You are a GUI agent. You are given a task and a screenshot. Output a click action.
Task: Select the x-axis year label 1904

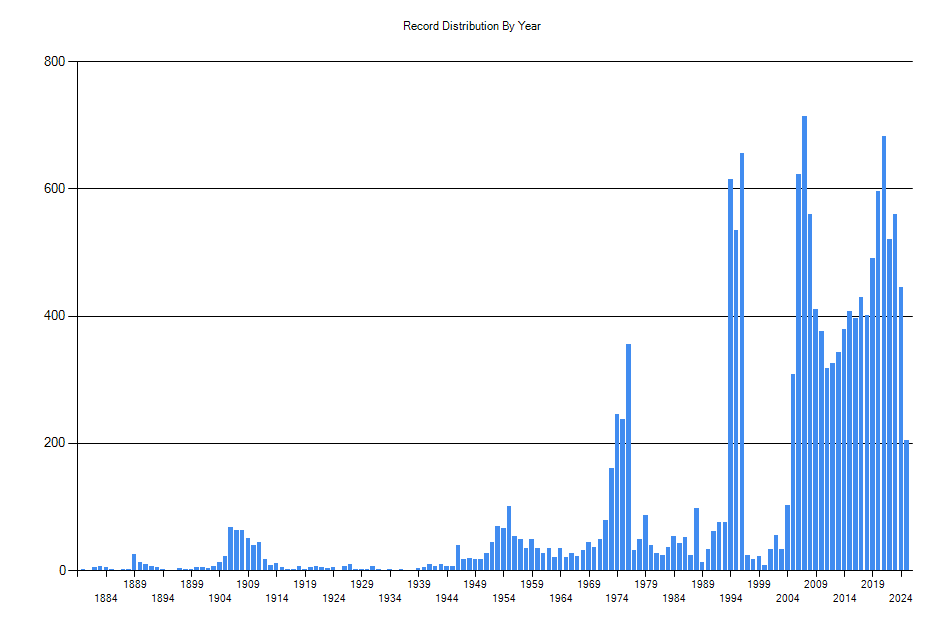tap(219, 598)
